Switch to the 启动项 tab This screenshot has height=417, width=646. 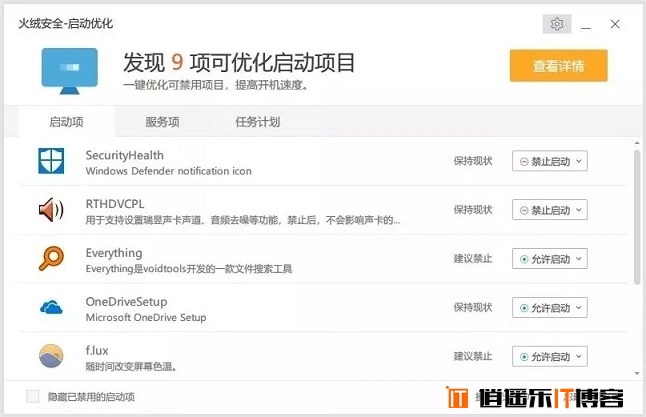coord(66,122)
